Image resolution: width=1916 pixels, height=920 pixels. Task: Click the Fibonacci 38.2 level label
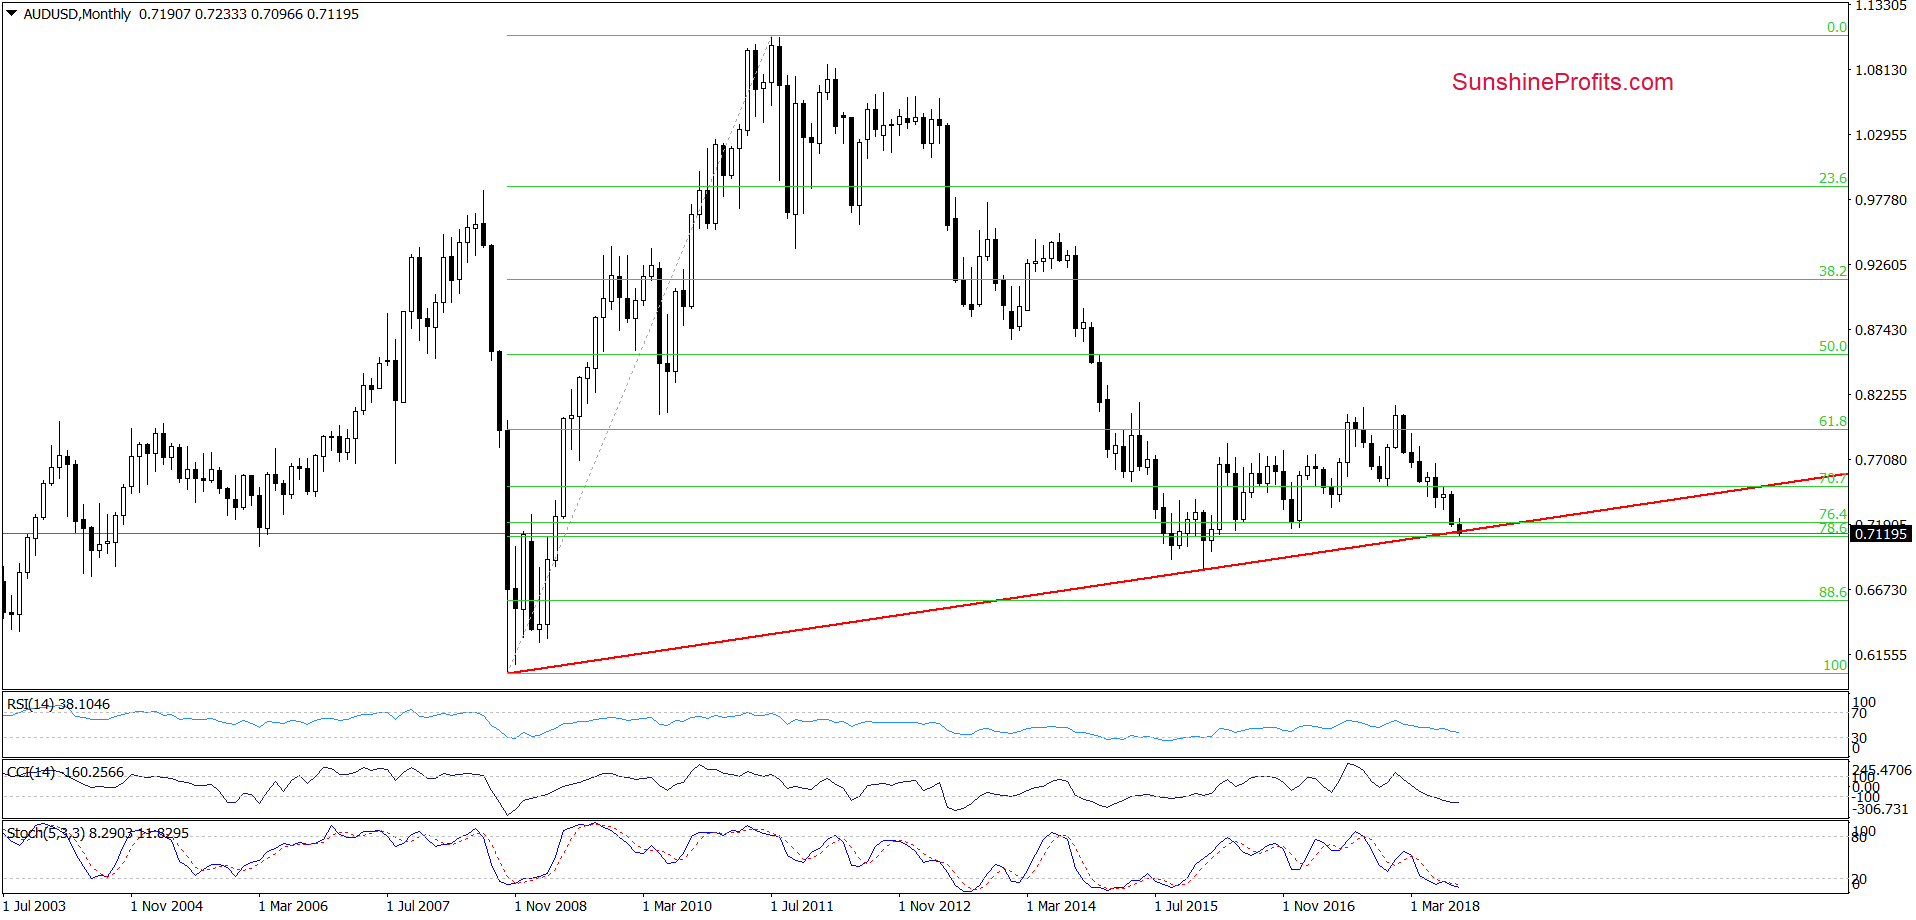(x=1832, y=271)
